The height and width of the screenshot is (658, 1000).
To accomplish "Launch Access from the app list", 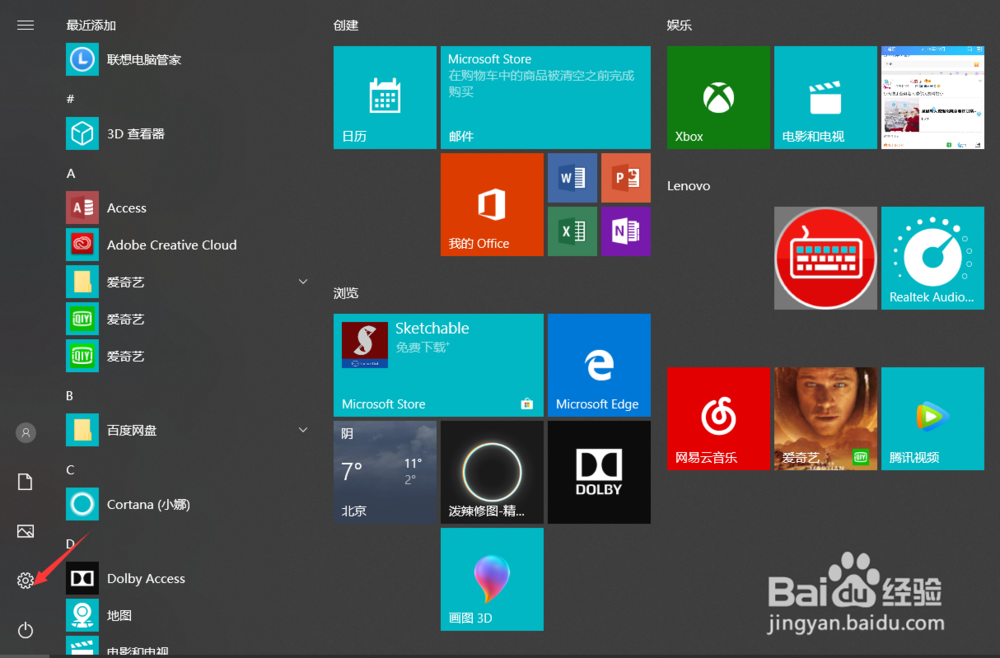I will (187, 208).
